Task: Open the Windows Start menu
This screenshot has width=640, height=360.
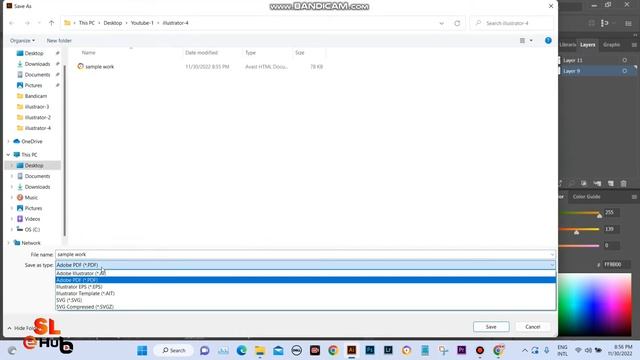Action: (x=142, y=350)
